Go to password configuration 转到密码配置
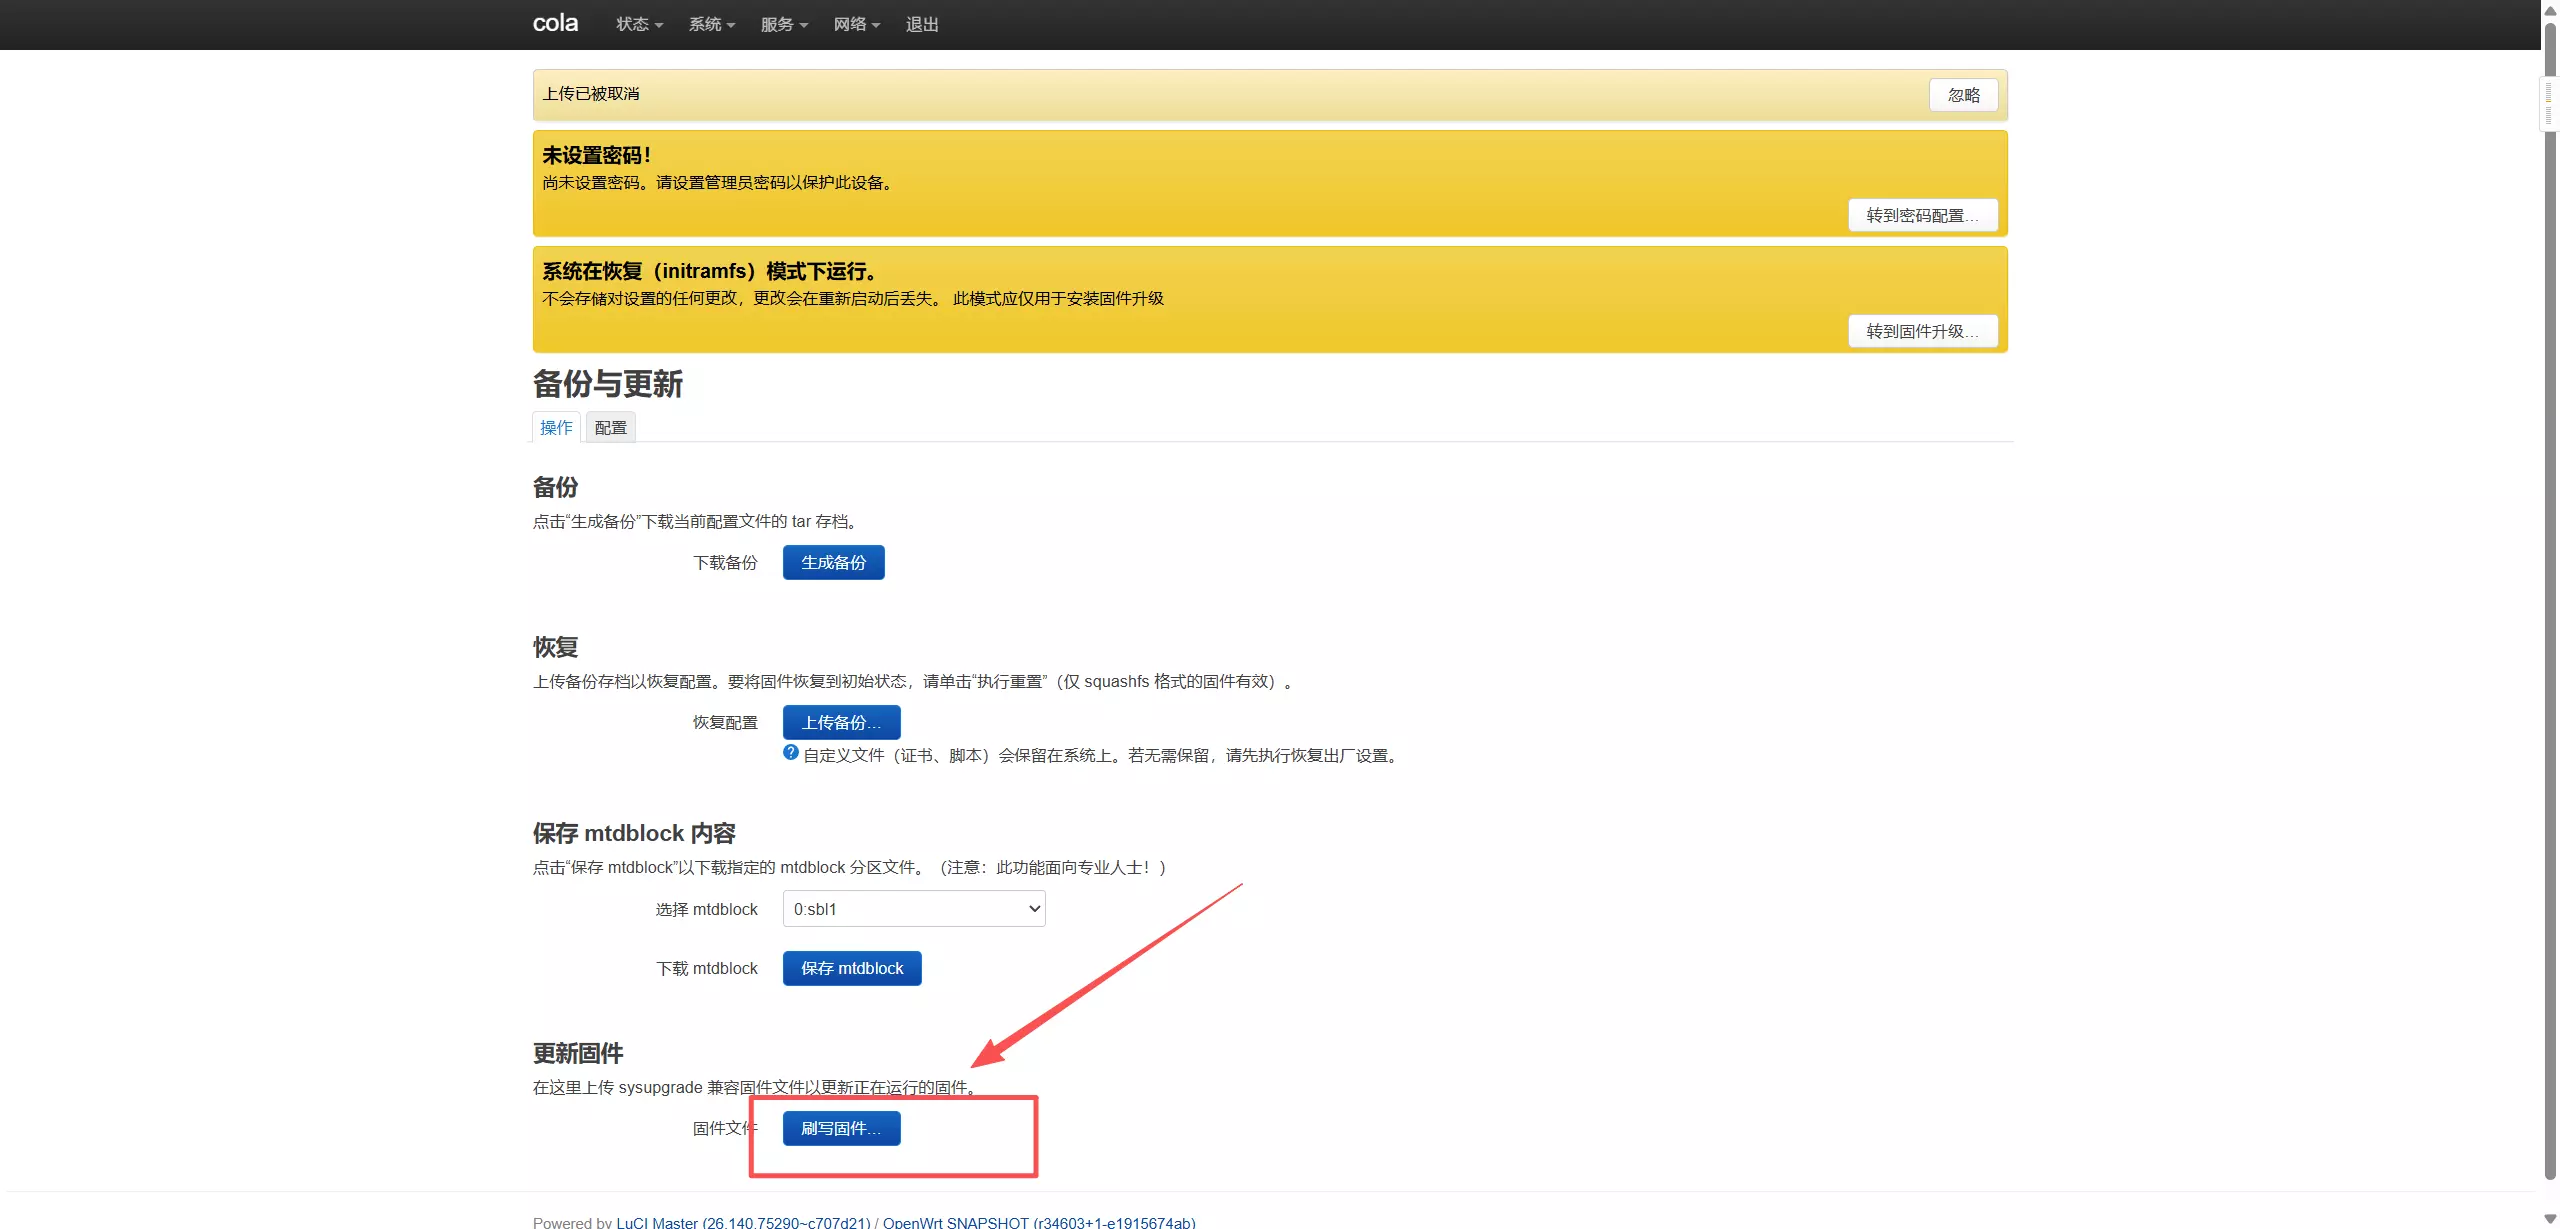This screenshot has width=2560, height=1229. click(x=1922, y=215)
